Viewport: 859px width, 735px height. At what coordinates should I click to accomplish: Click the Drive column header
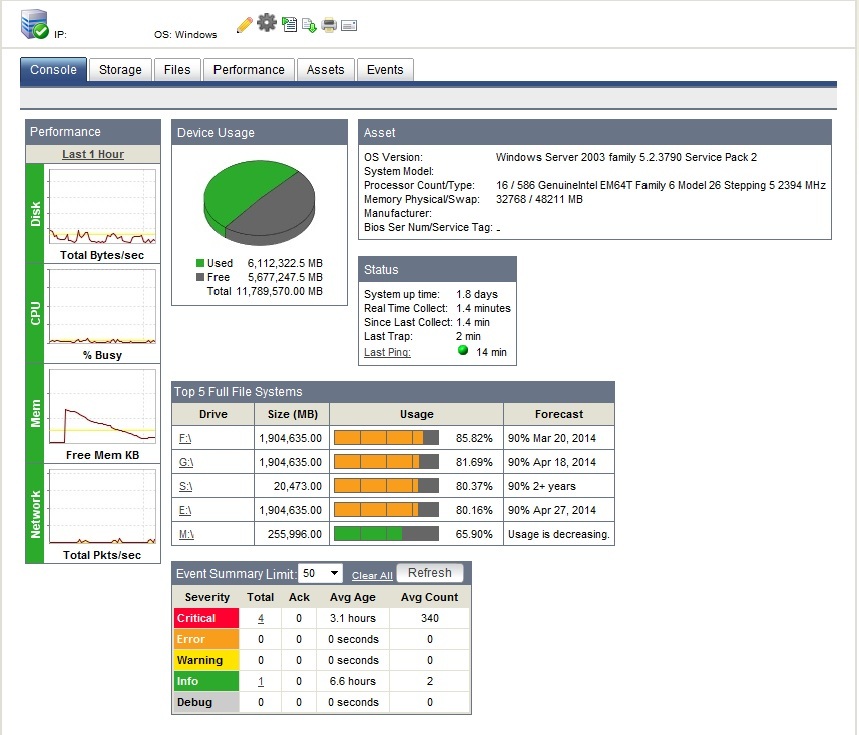(x=213, y=414)
